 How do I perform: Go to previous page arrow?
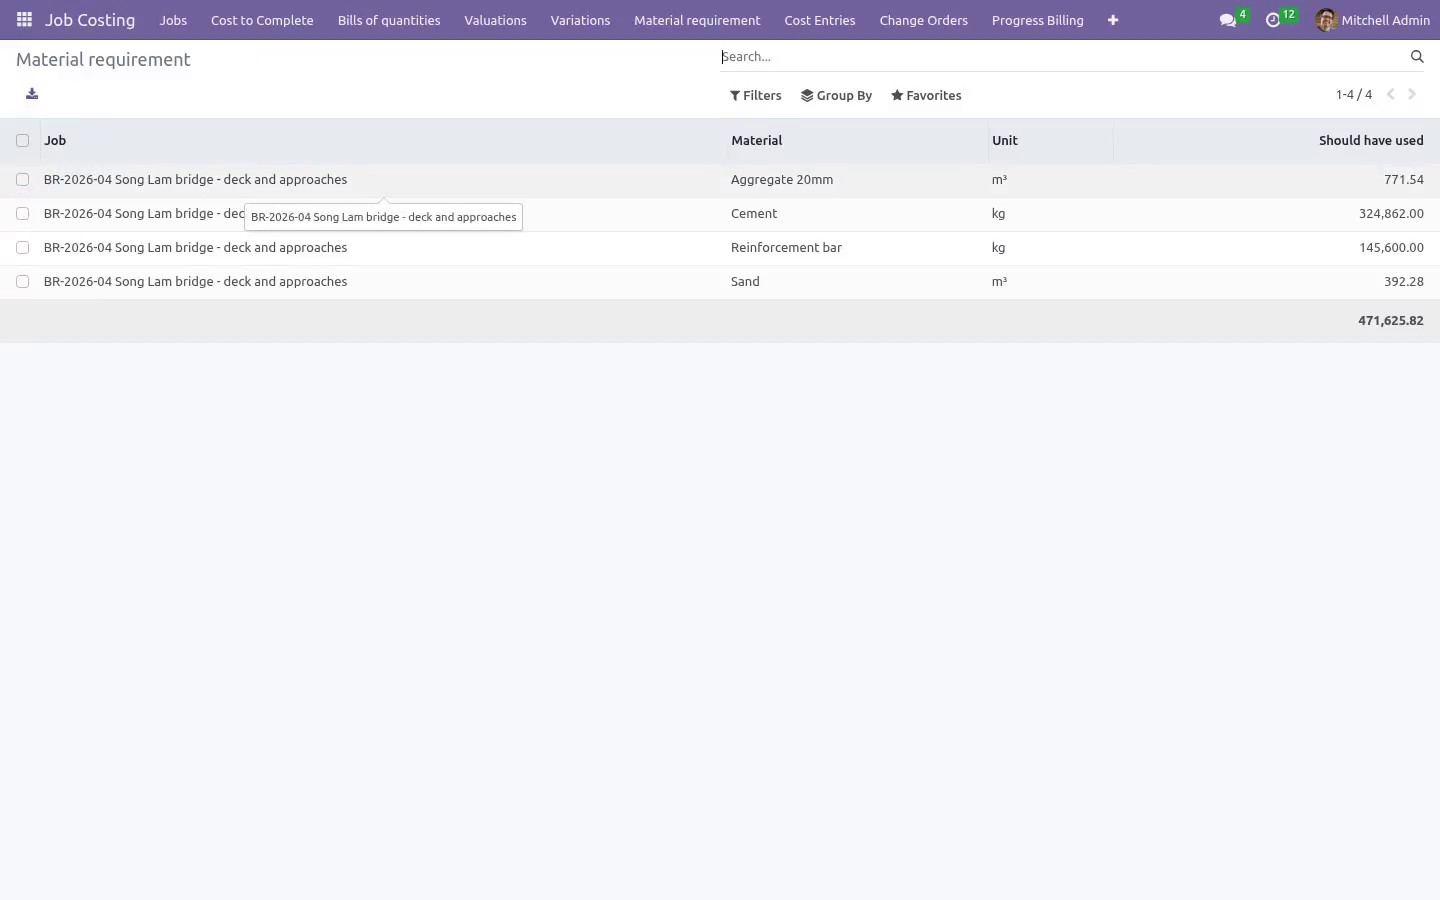click(x=1390, y=95)
